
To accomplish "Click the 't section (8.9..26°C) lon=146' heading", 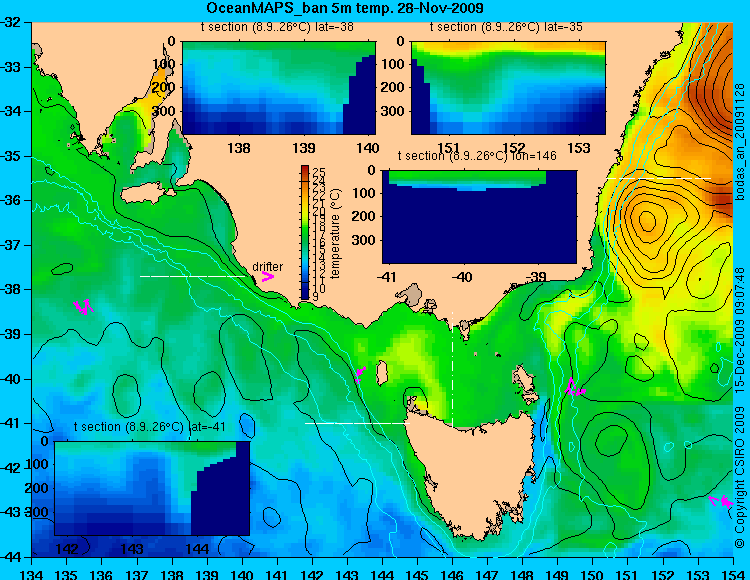I will (477, 156).
